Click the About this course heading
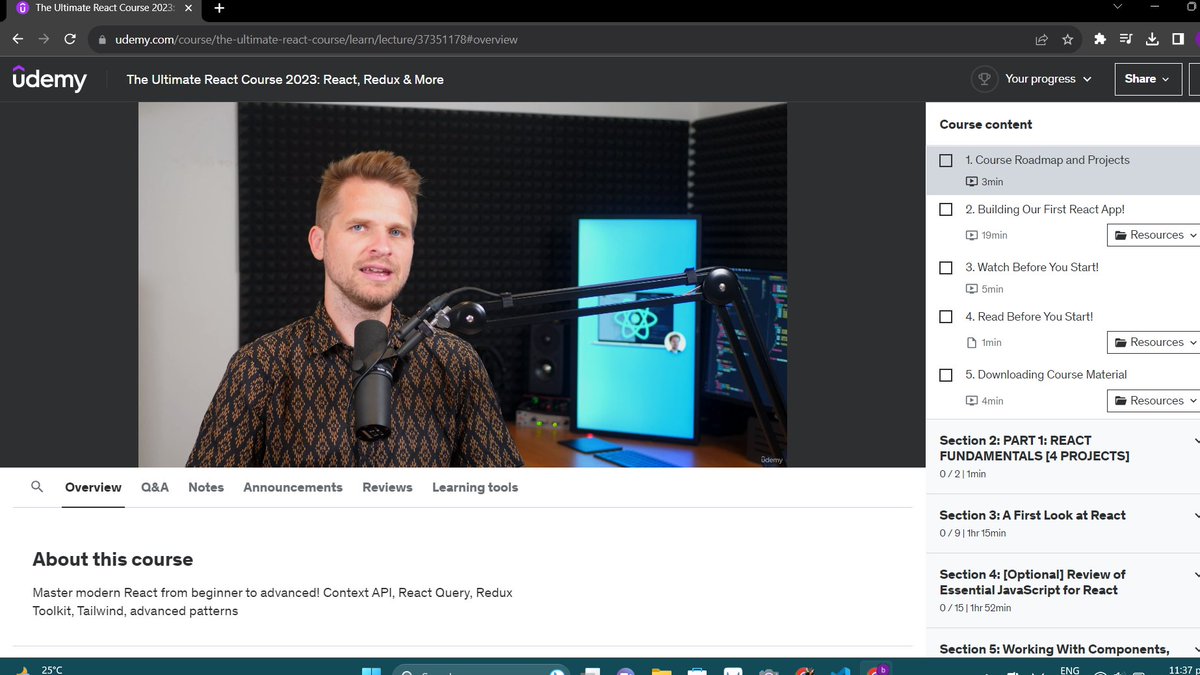Screen dimensions: 1200x675 113,559
